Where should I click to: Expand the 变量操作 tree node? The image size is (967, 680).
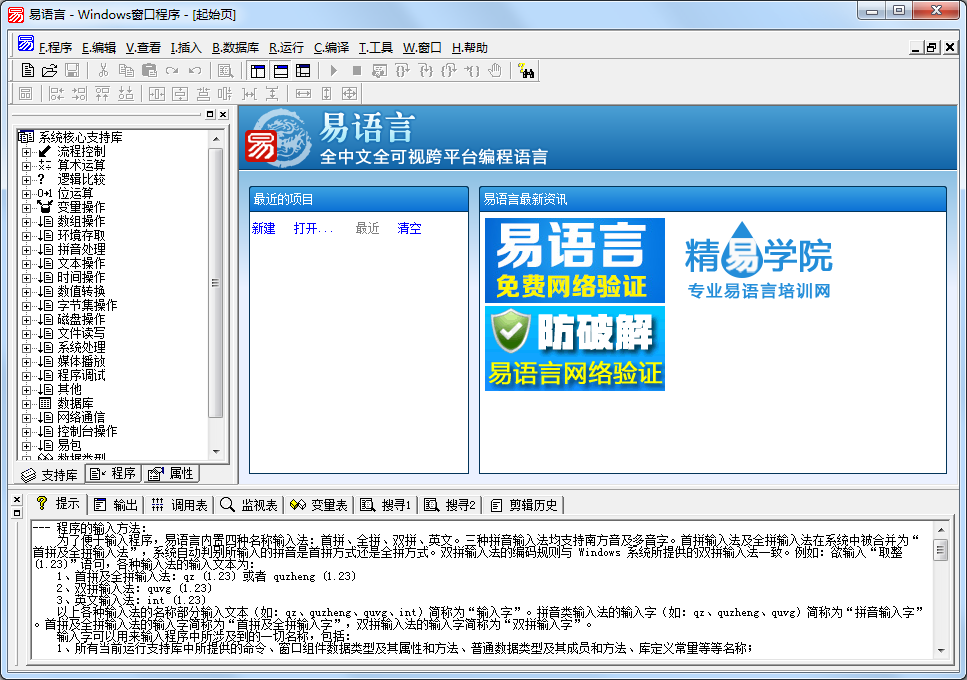click(26, 208)
